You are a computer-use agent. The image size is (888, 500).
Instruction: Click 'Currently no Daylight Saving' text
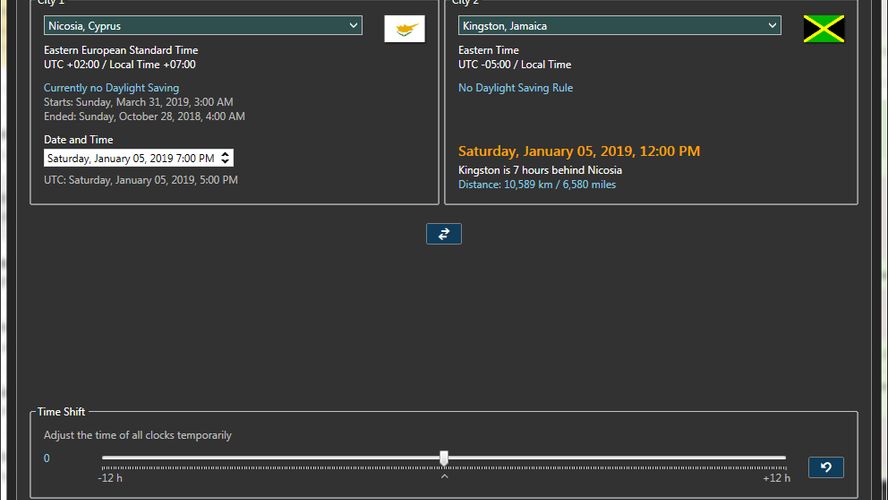coord(112,88)
